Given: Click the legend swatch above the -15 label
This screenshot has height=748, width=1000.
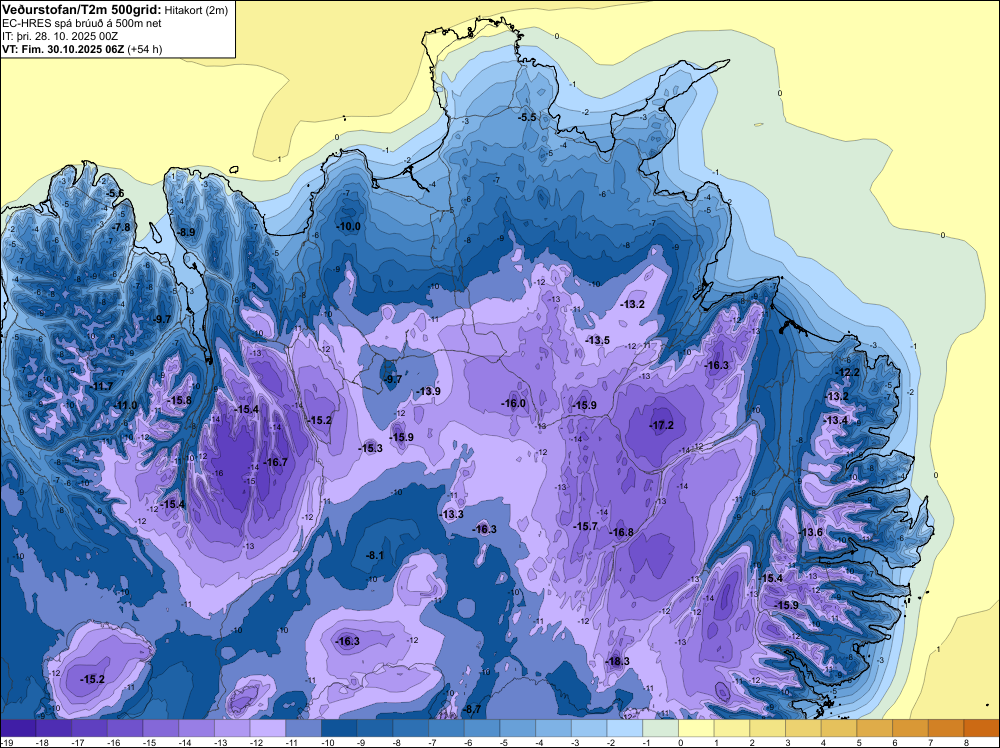Looking at the screenshot, I should 160,728.
